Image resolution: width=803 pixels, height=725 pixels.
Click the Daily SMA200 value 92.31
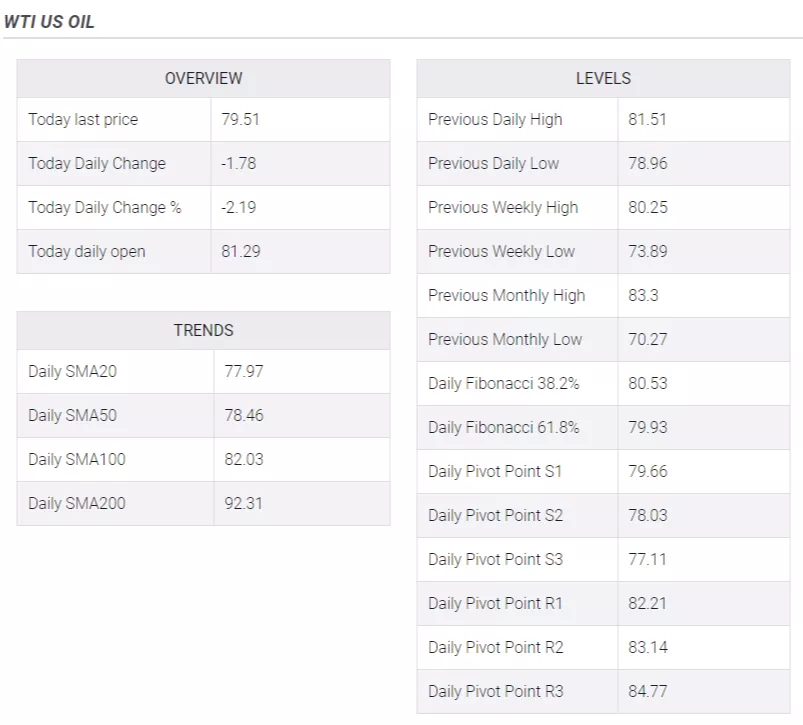244,503
